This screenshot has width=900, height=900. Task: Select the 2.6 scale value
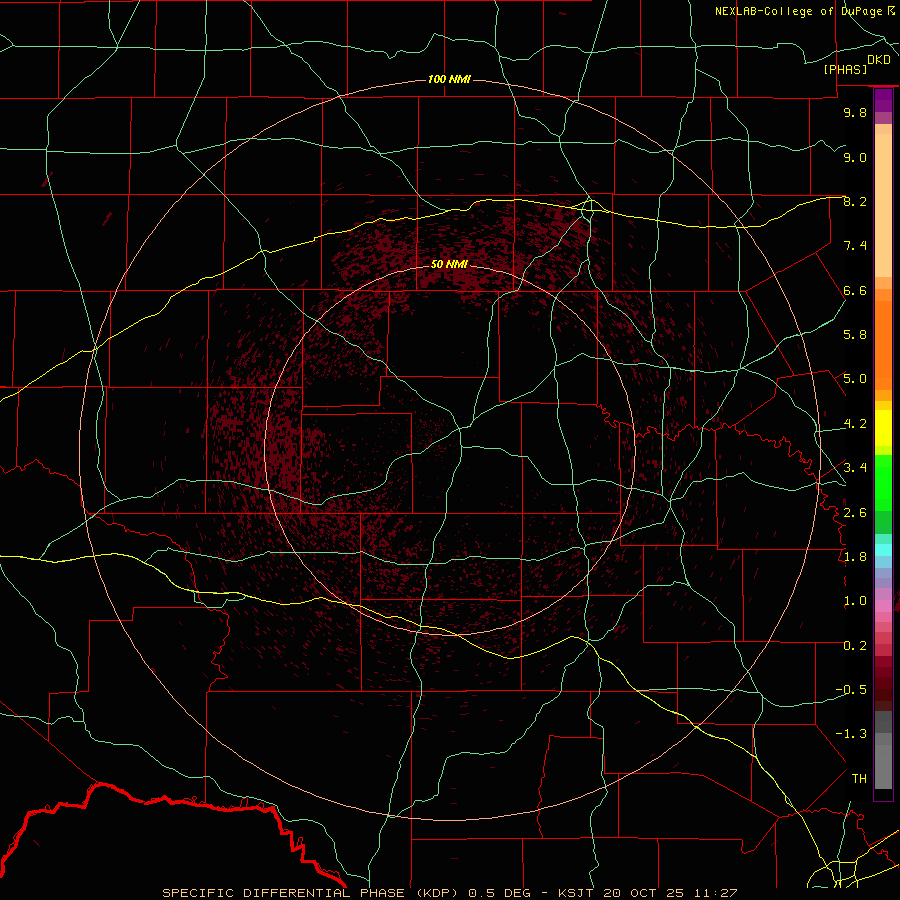(x=855, y=513)
